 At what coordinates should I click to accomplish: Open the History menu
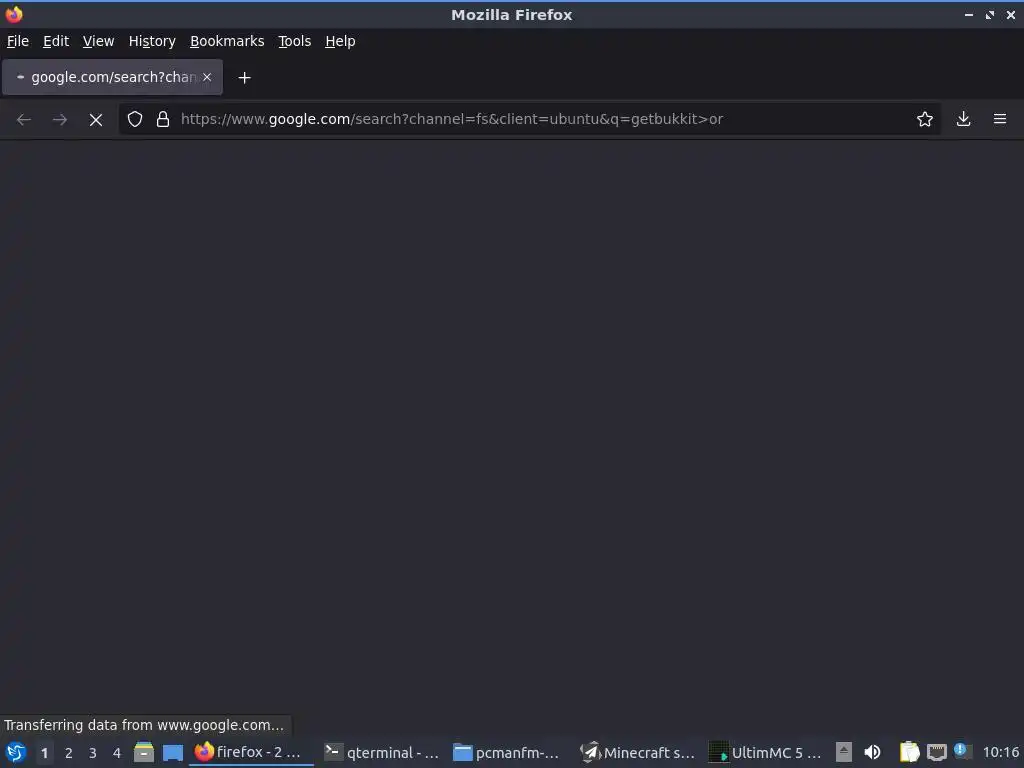tap(152, 41)
